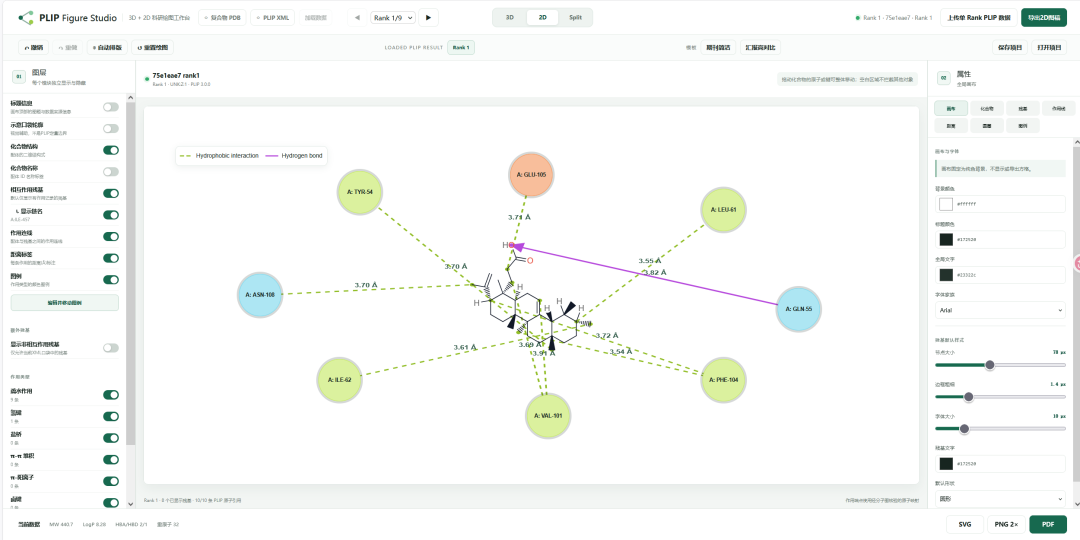Go to previous rank with left arrow
Viewport: 1080px width, 540px height.
[x=357, y=18]
